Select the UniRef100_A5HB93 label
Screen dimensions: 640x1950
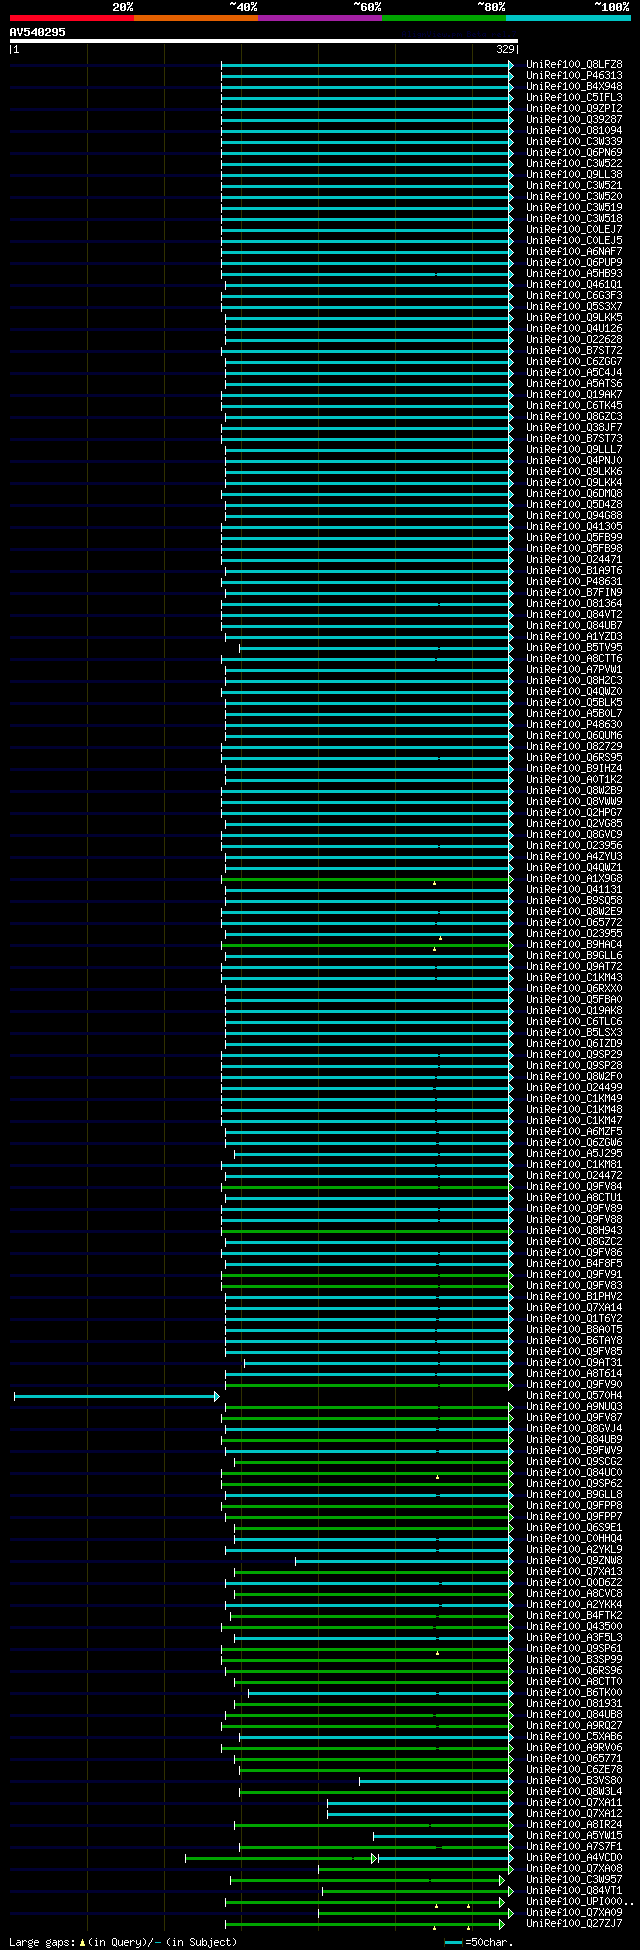[x=574, y=273]
